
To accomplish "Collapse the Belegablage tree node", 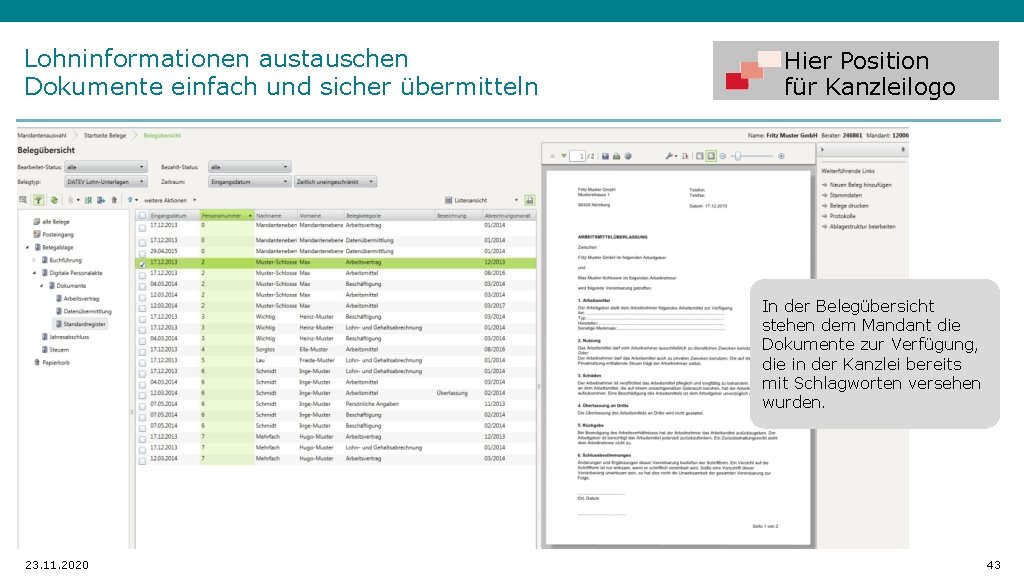I will tap(27, 248).
